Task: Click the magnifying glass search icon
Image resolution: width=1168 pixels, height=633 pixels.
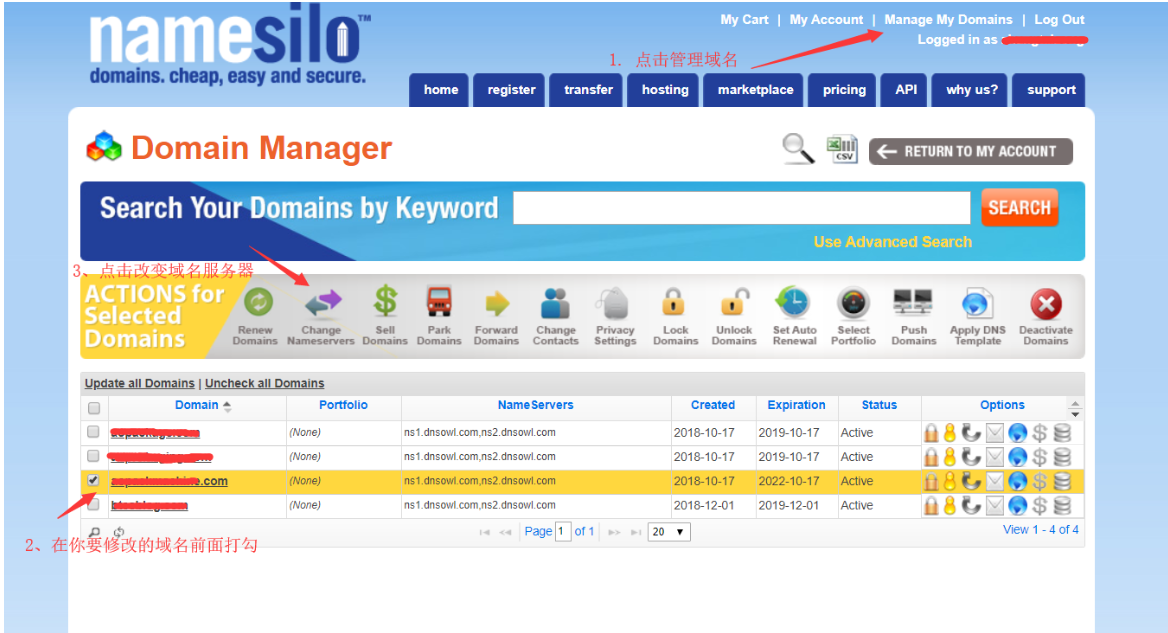Action: click(798, 149)
